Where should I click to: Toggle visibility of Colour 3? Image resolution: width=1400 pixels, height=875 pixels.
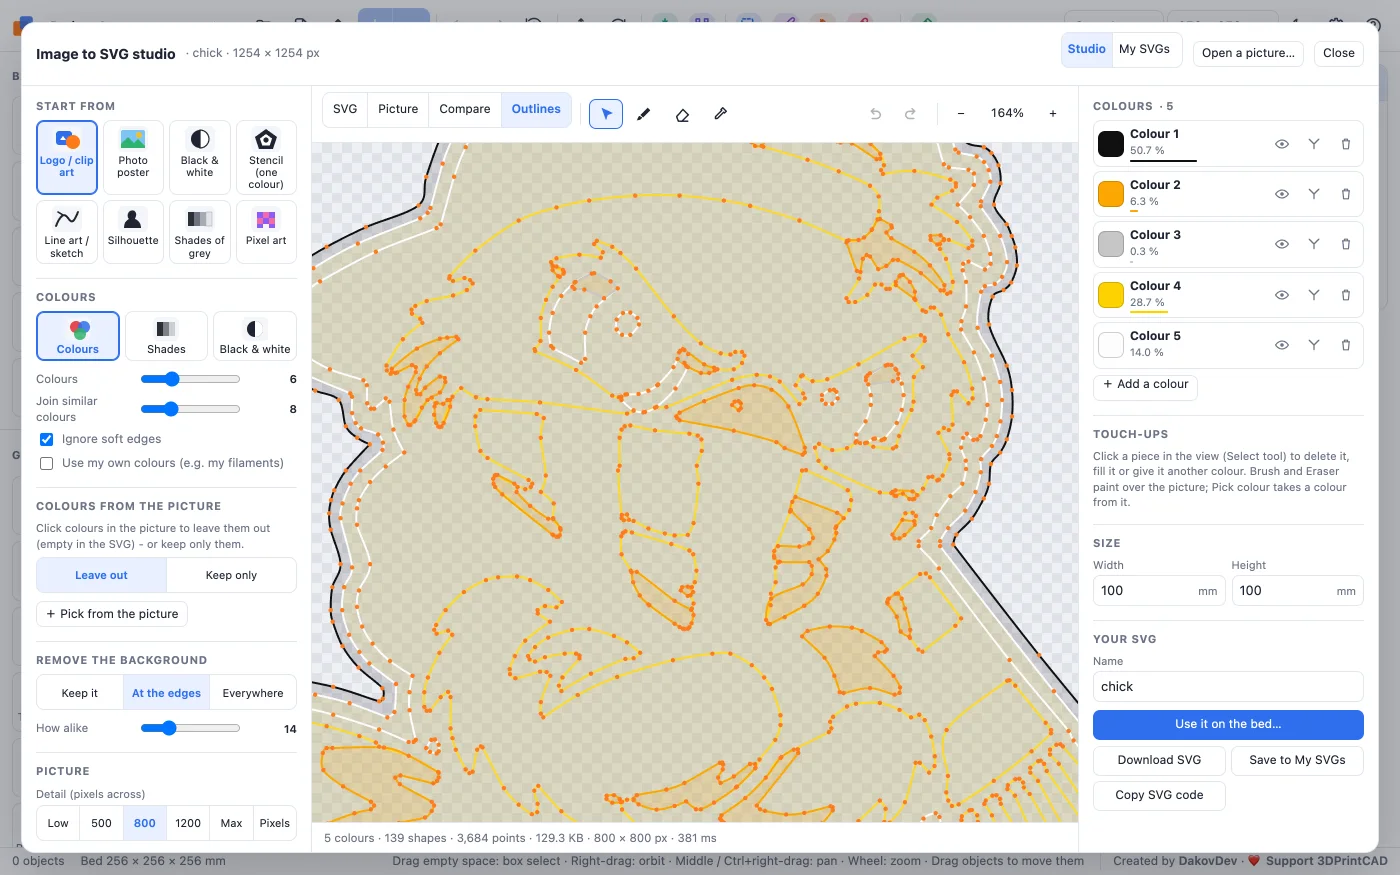click(1282, 244)
